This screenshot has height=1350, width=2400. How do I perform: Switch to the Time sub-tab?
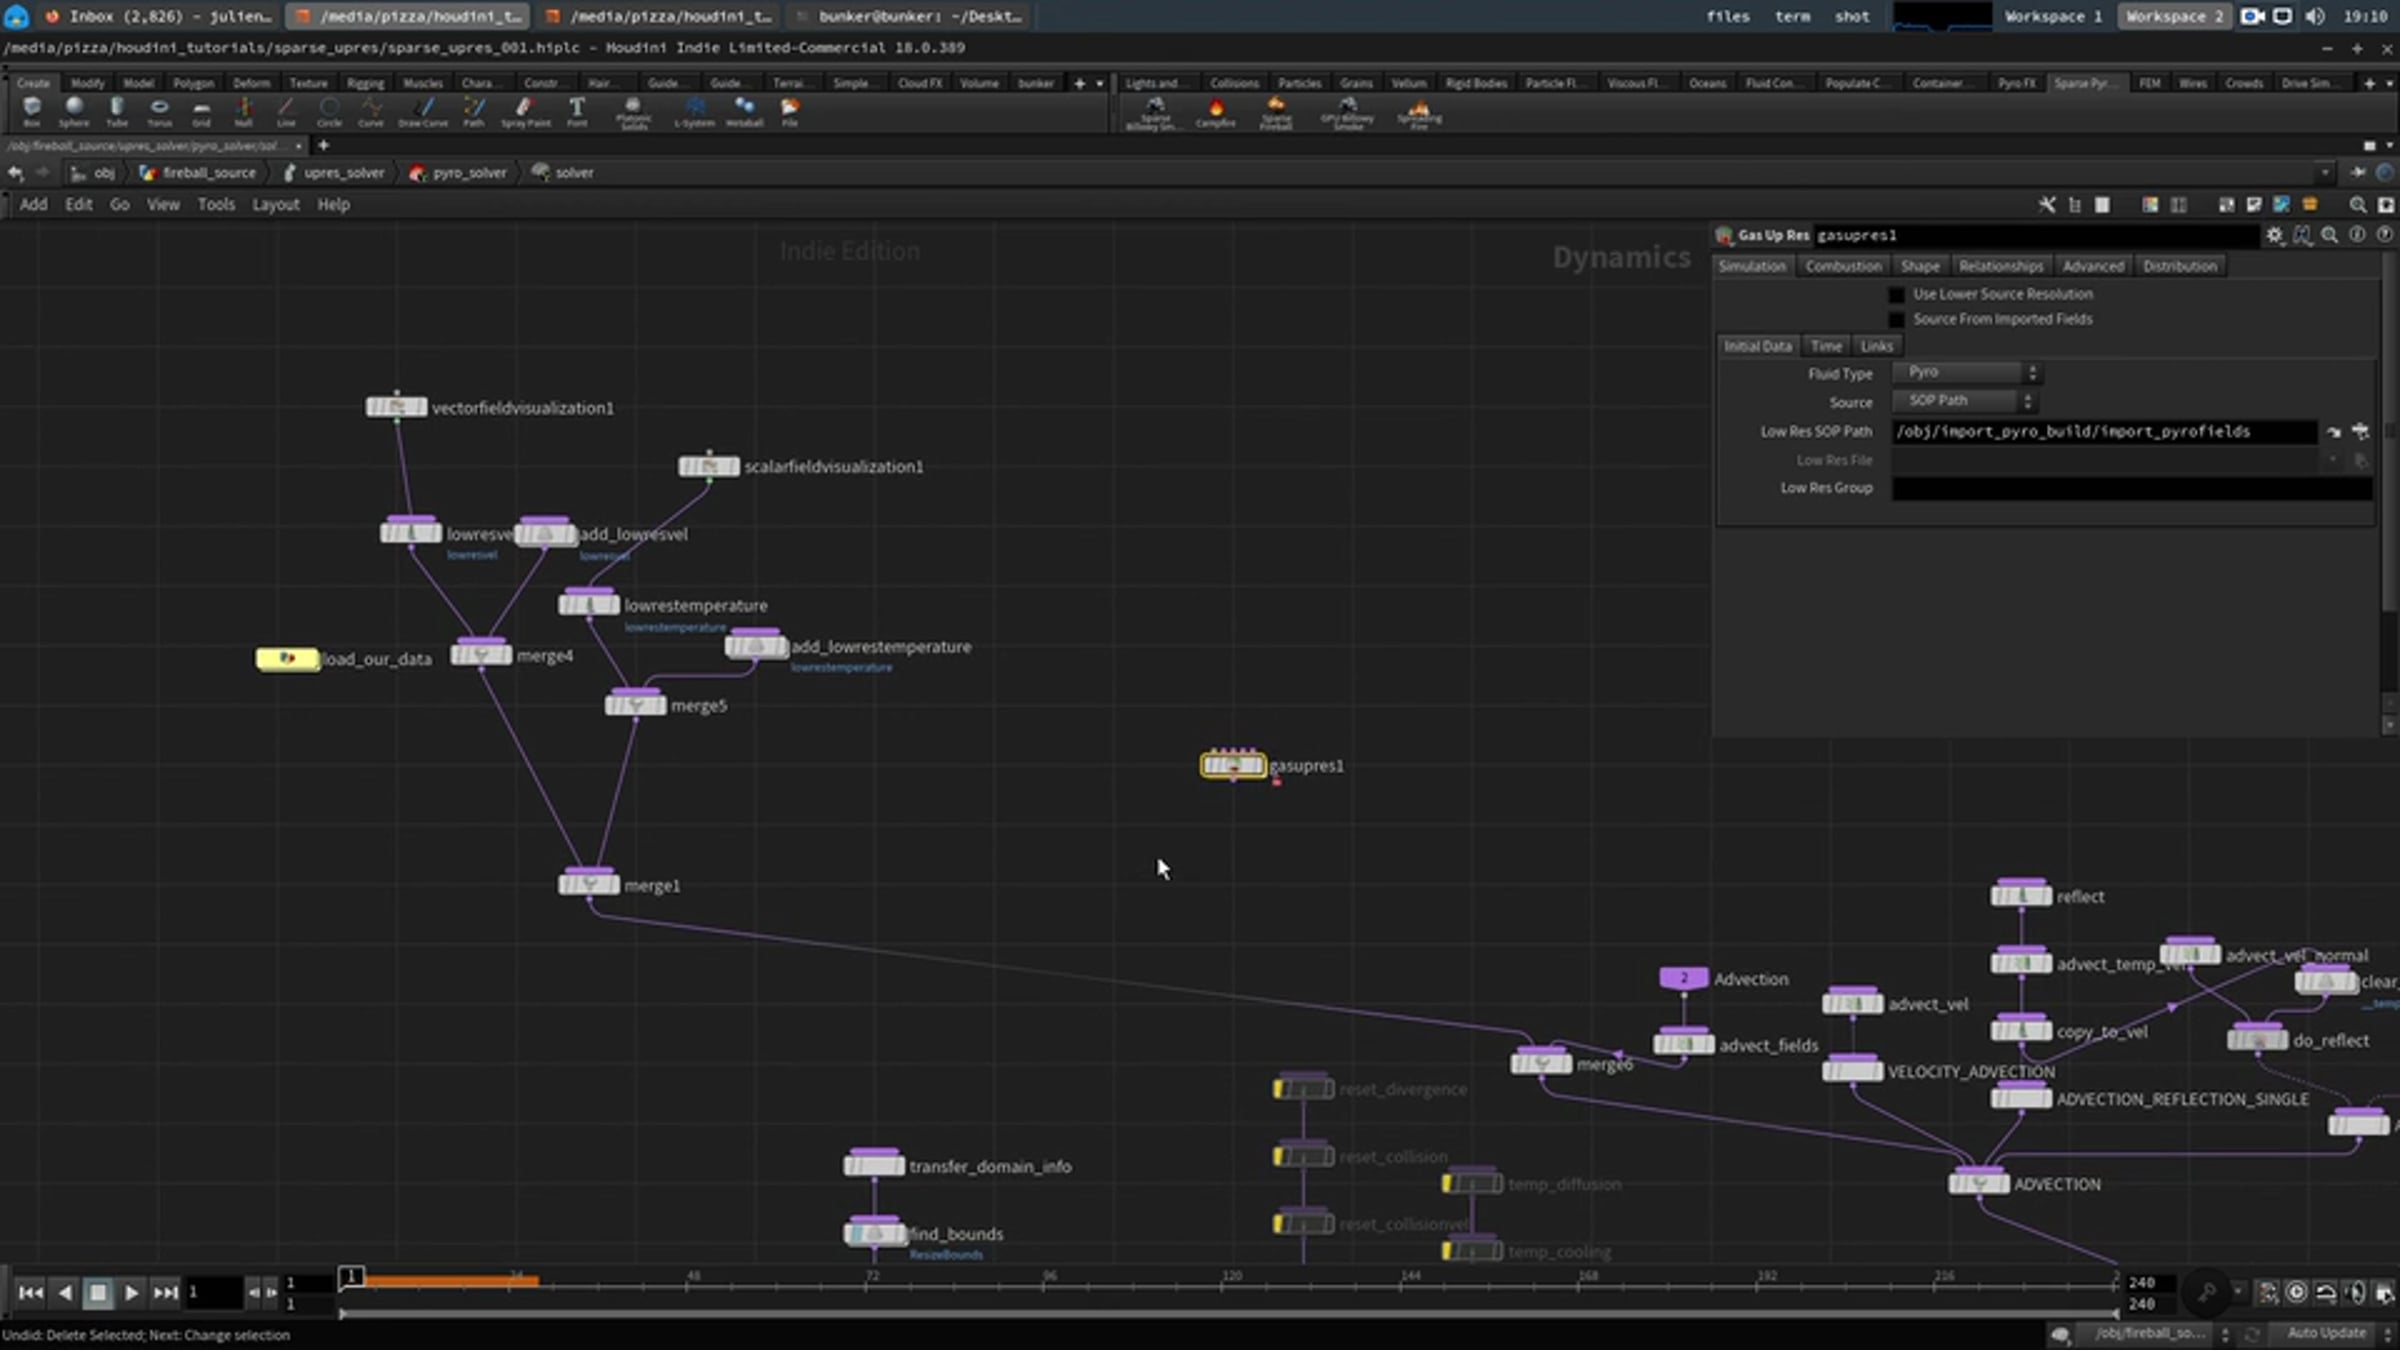click(1826, 346)
